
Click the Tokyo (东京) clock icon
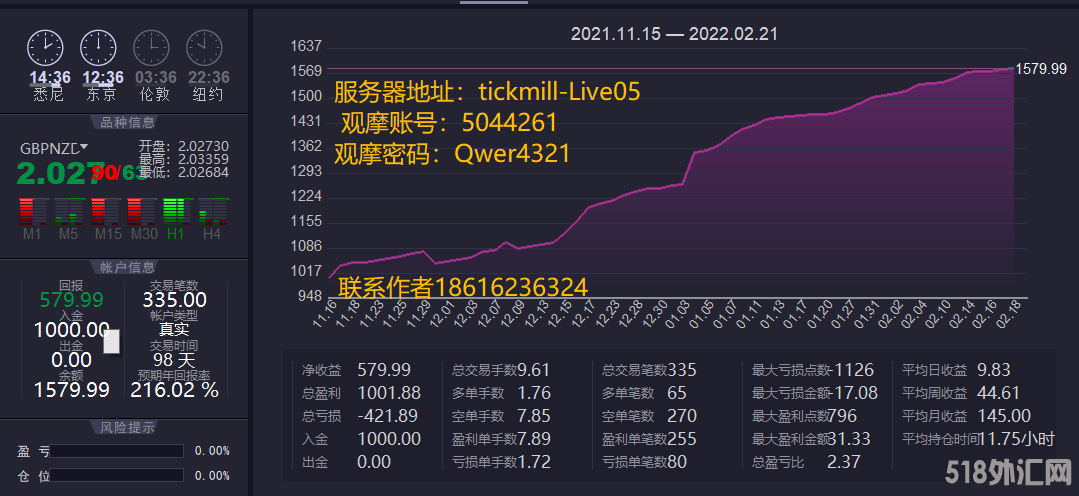98,47
